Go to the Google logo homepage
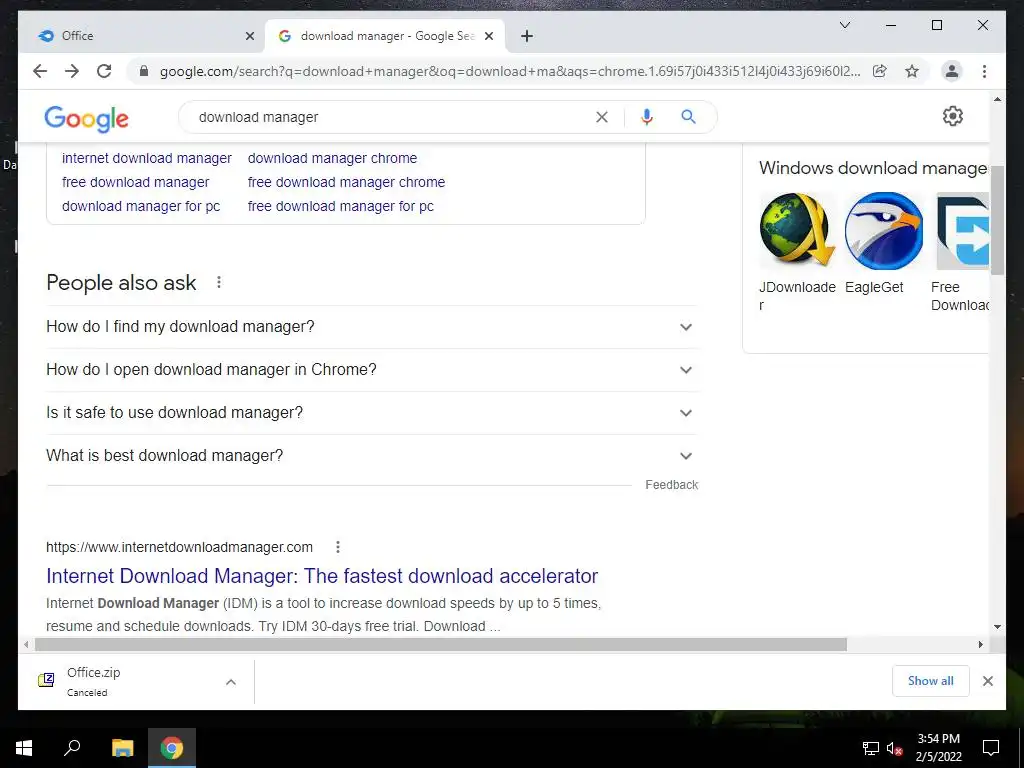Screen dimensions: 1024x768 click(x=86, y=120)
